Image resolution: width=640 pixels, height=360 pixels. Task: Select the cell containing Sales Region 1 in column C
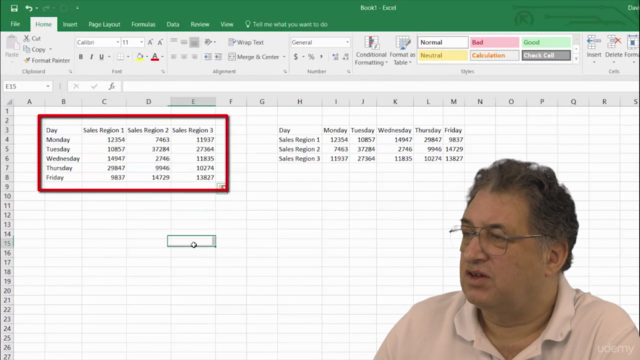click(x=104, y=130)
